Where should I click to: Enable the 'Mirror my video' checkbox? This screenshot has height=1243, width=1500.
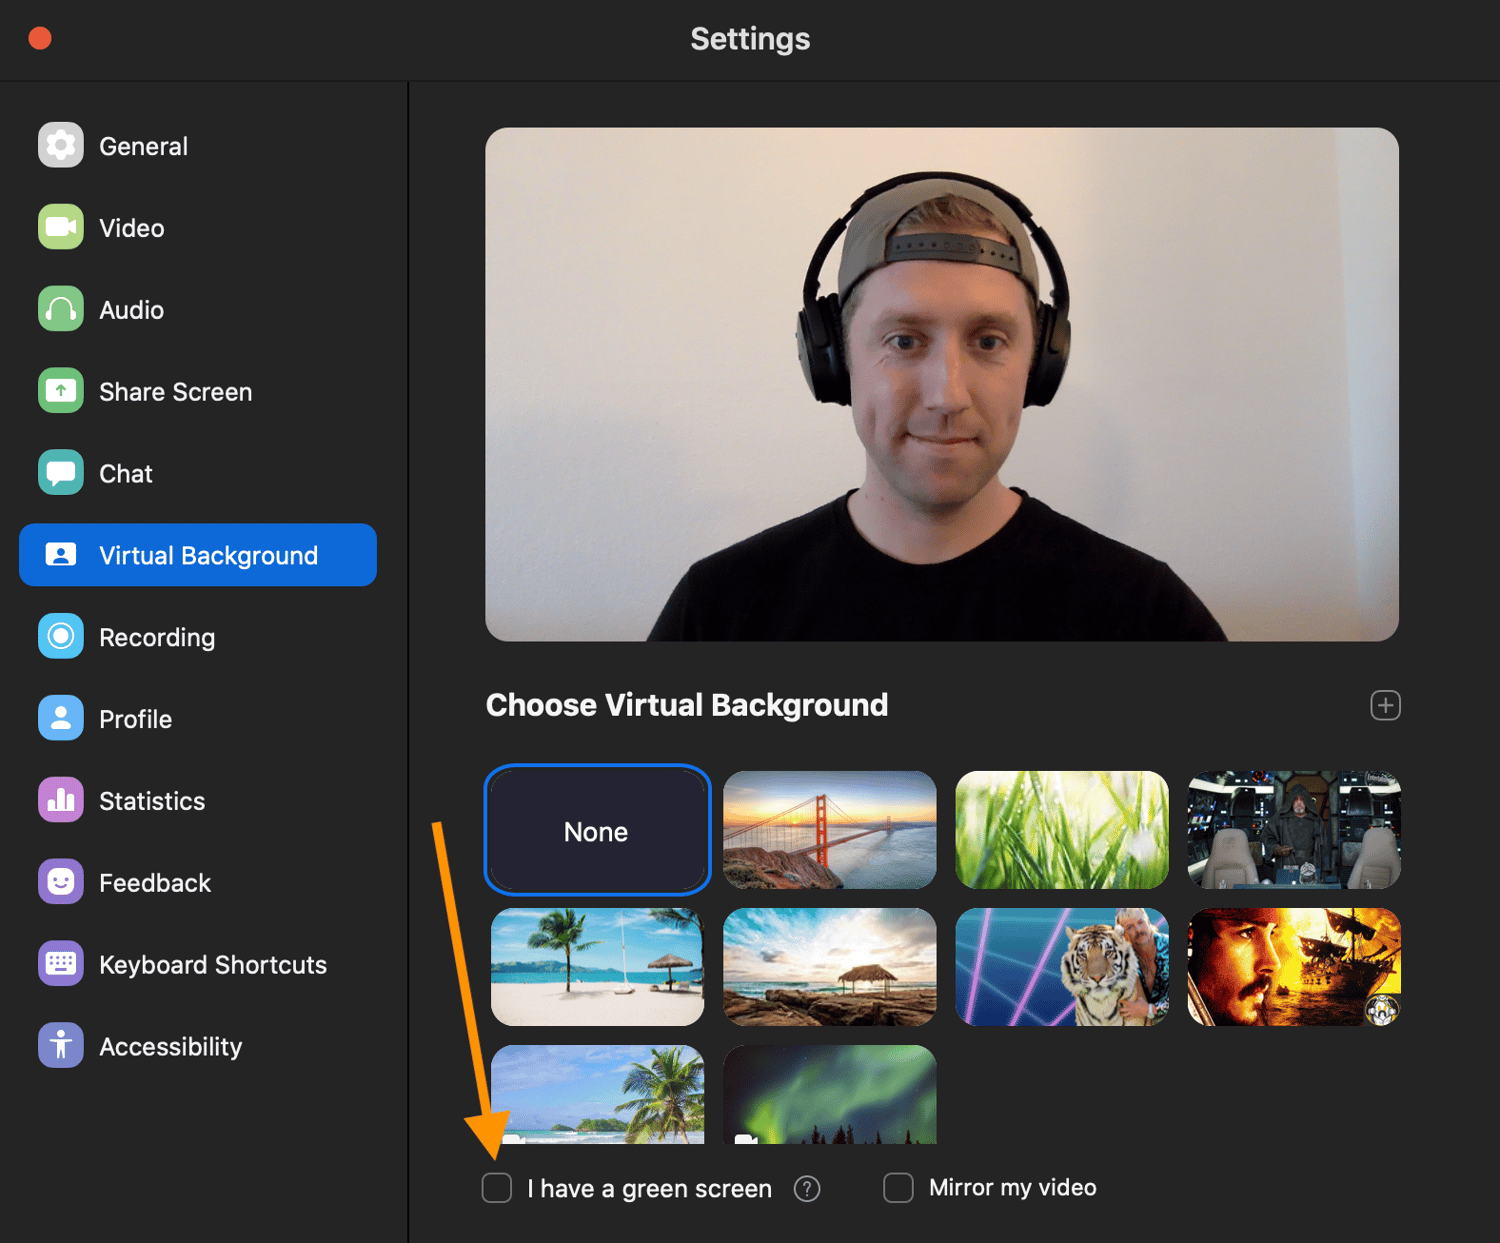click(x=897, y=1187)
